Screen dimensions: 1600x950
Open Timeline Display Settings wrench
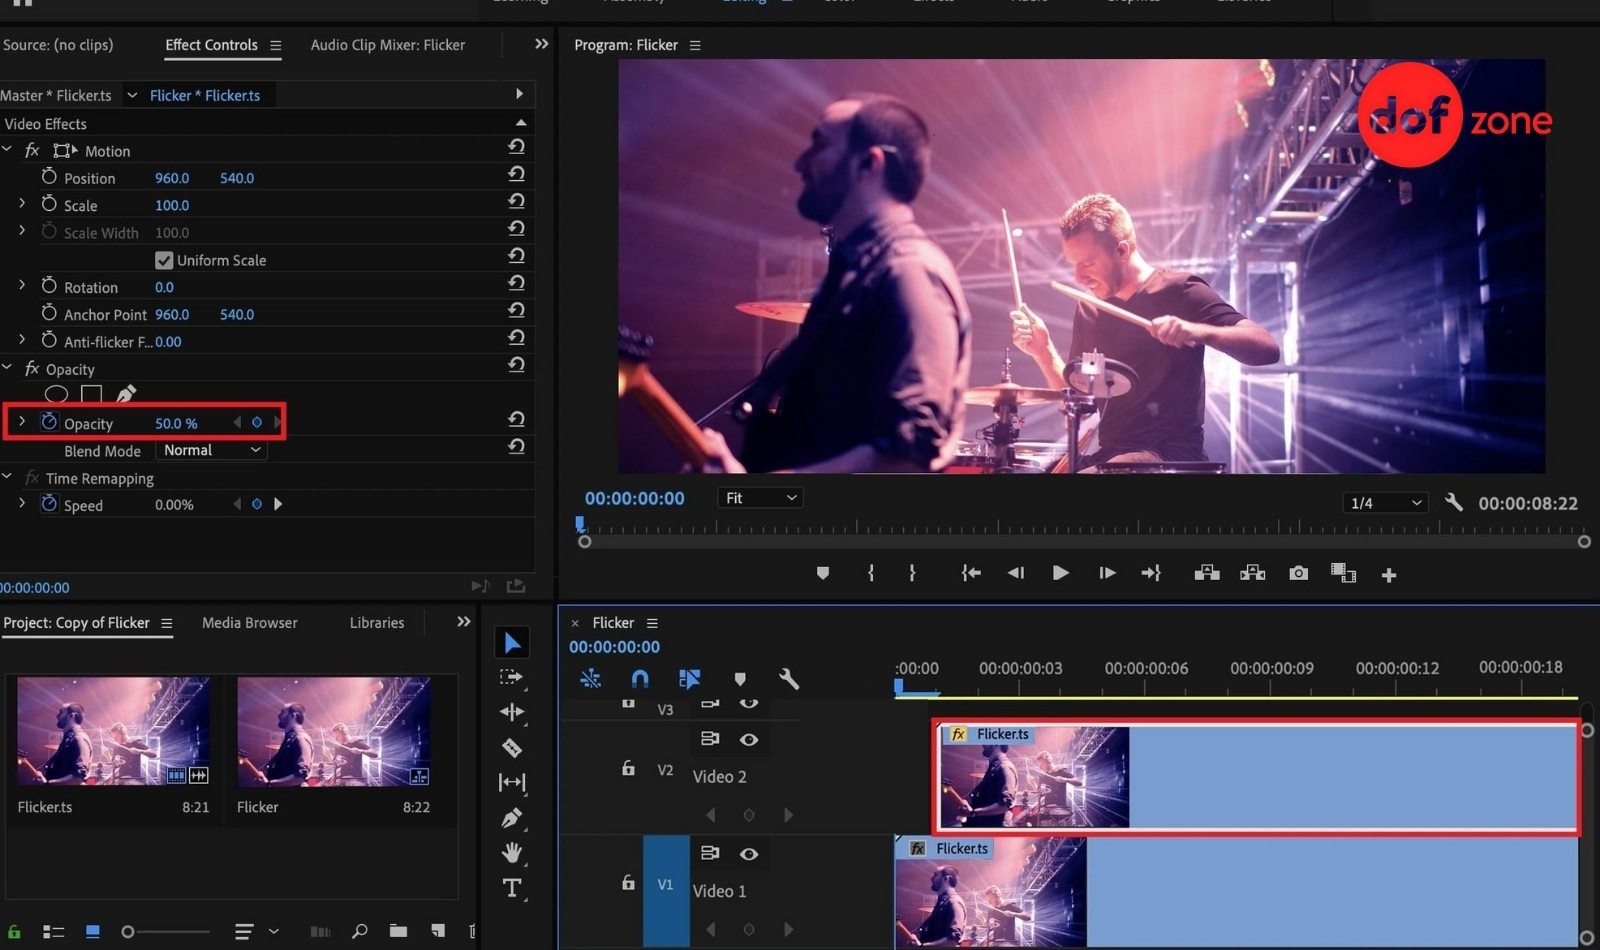coord(789,679)
